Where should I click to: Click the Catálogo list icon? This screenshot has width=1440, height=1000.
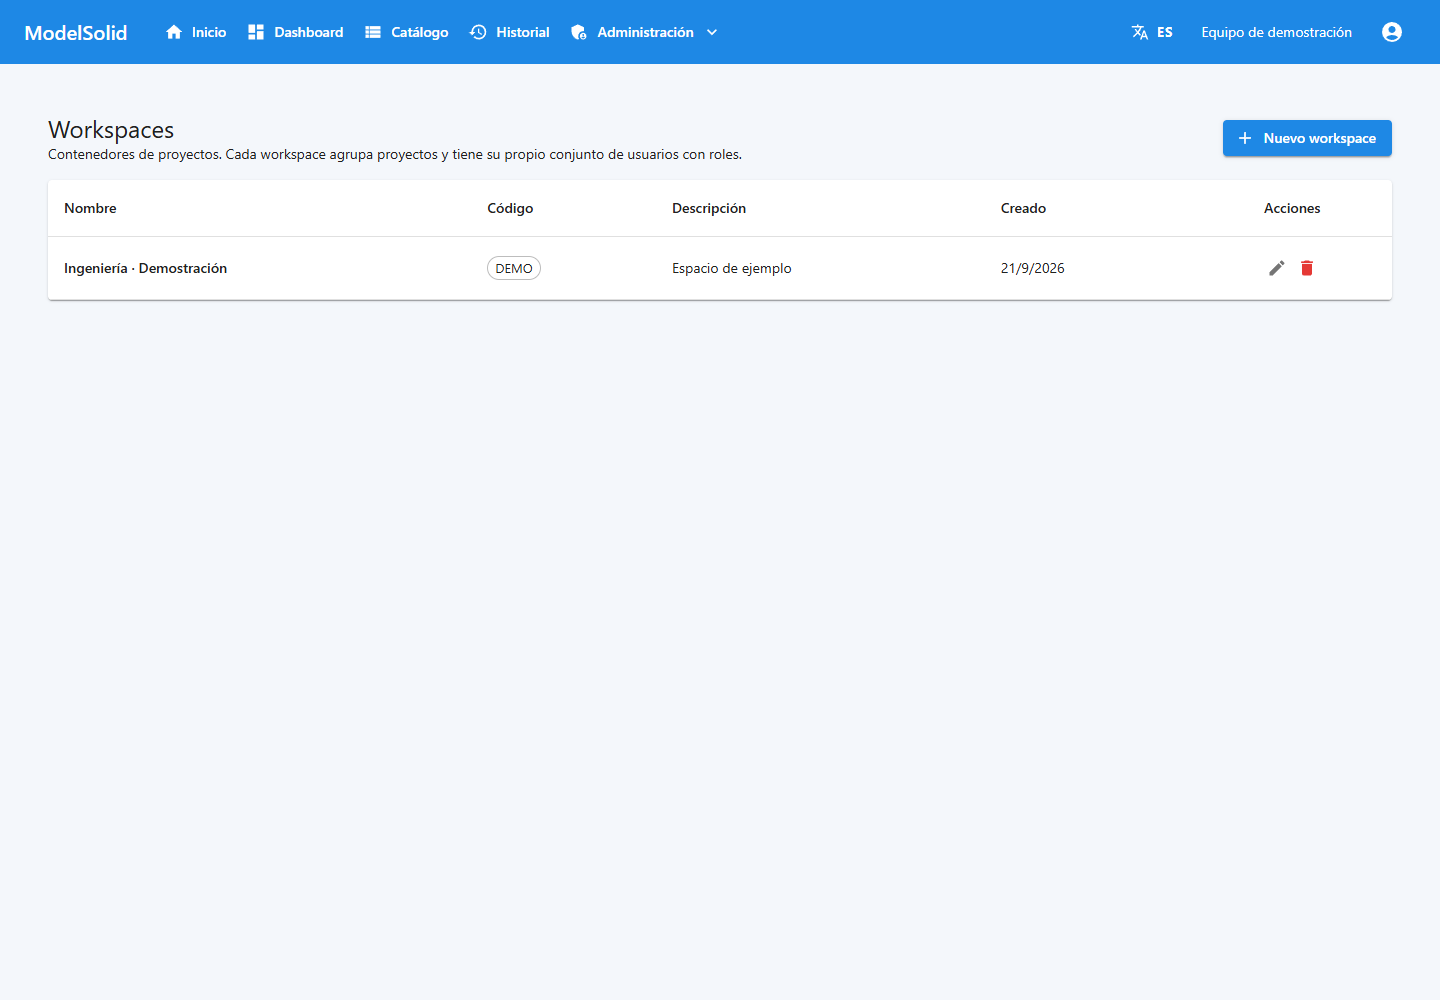tap(373, 32)
